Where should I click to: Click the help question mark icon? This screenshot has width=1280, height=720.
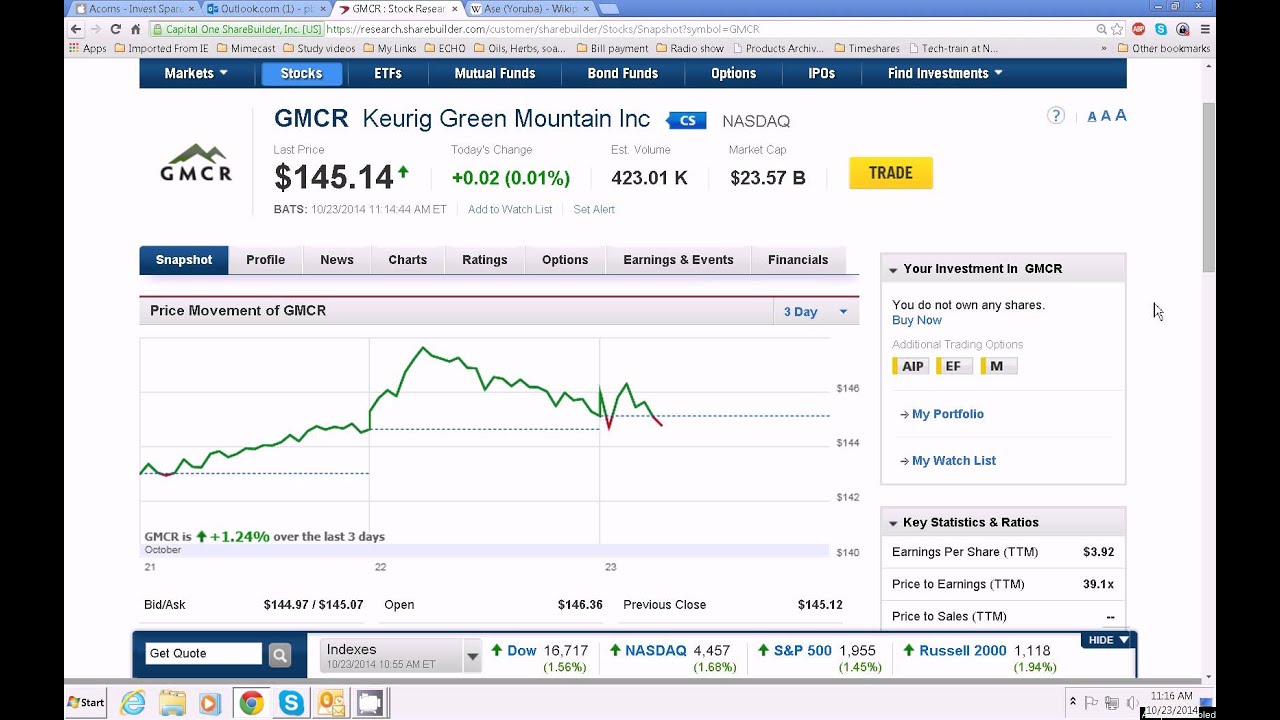click(1056, 116)
